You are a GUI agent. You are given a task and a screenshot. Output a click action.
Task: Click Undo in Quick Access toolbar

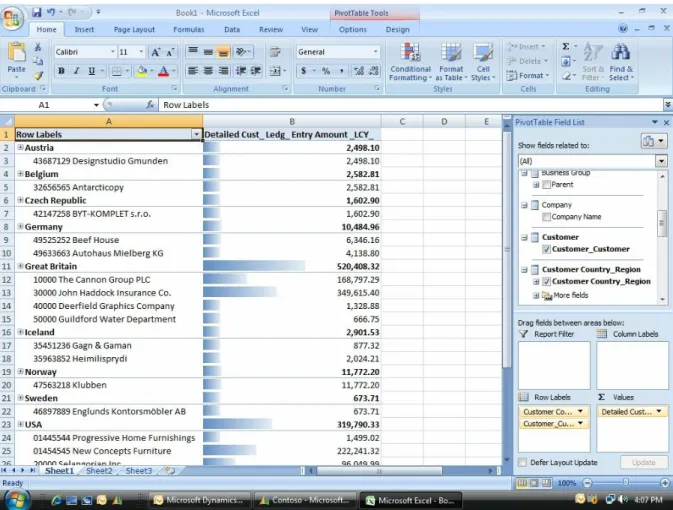point(51,12)
